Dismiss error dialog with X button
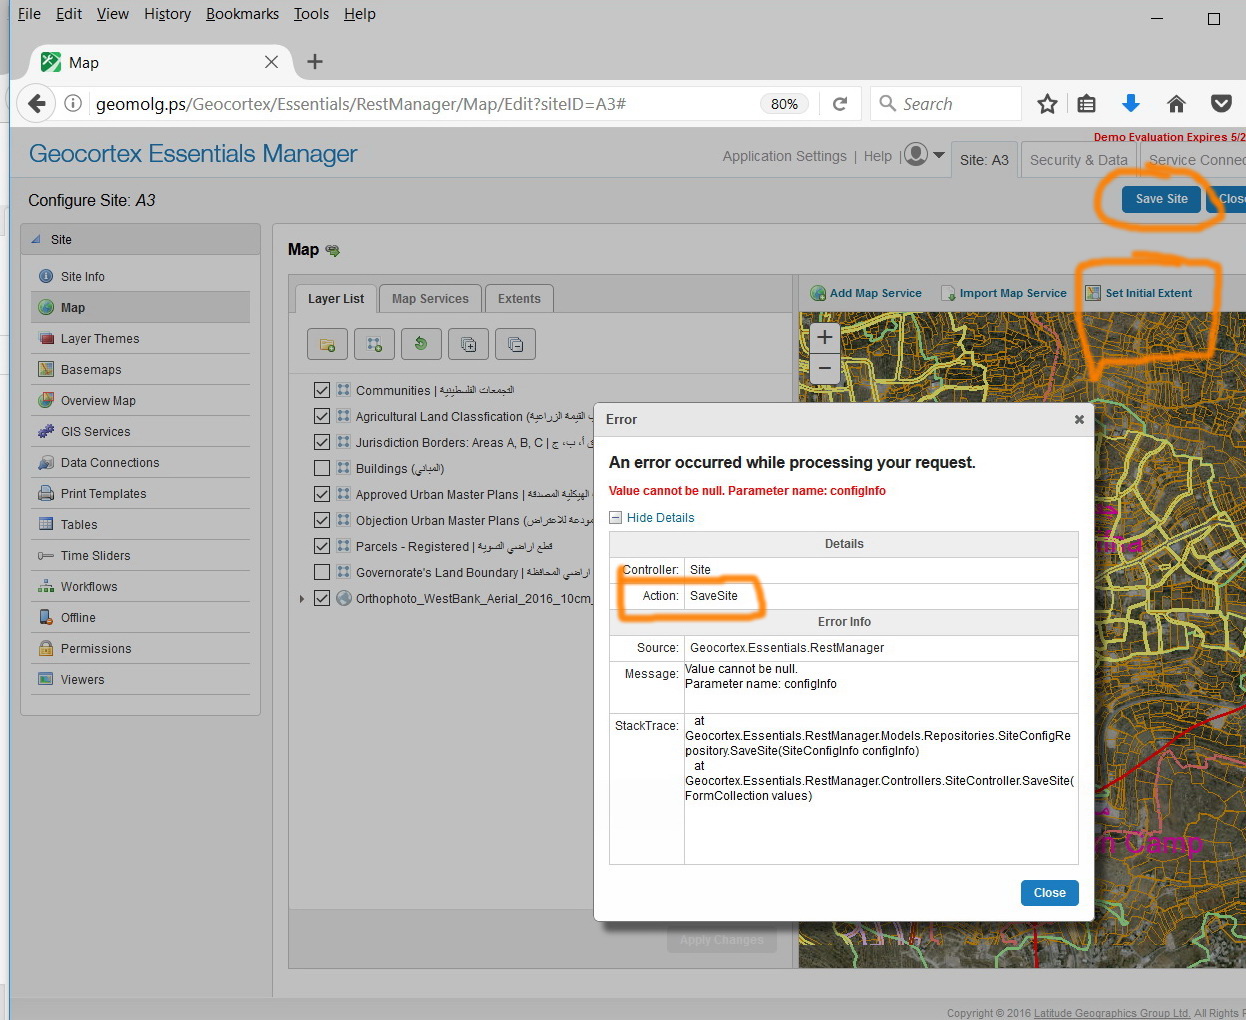 (x=1079, y=420)
